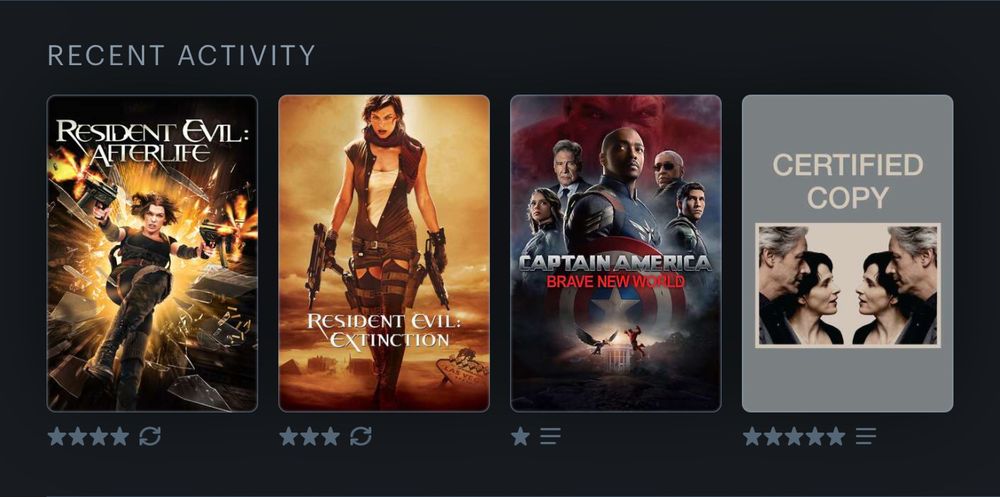Select the fourth star beneath Resident Evil: Afterlife
Viewport: 1000px width, 497px height.
coord(119,436)
